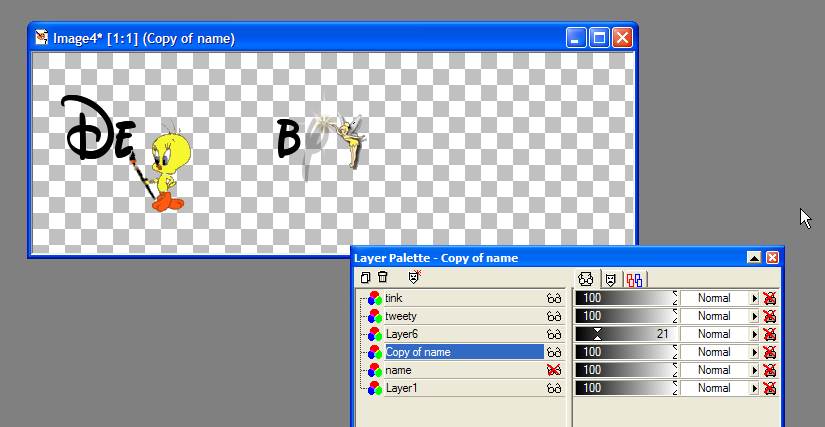Toggle lock transparency for name layer
The height and width of the screenshot is (427, 825).
click(x=770, y=370)
